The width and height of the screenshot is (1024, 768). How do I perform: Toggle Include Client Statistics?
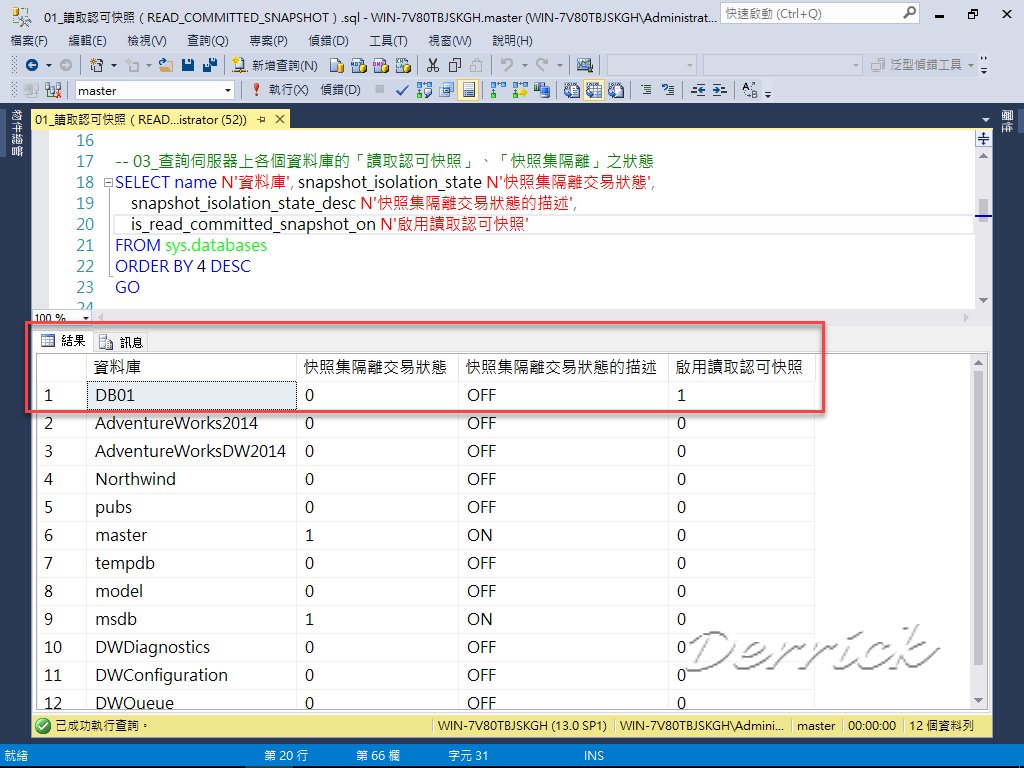coord(541,90)
